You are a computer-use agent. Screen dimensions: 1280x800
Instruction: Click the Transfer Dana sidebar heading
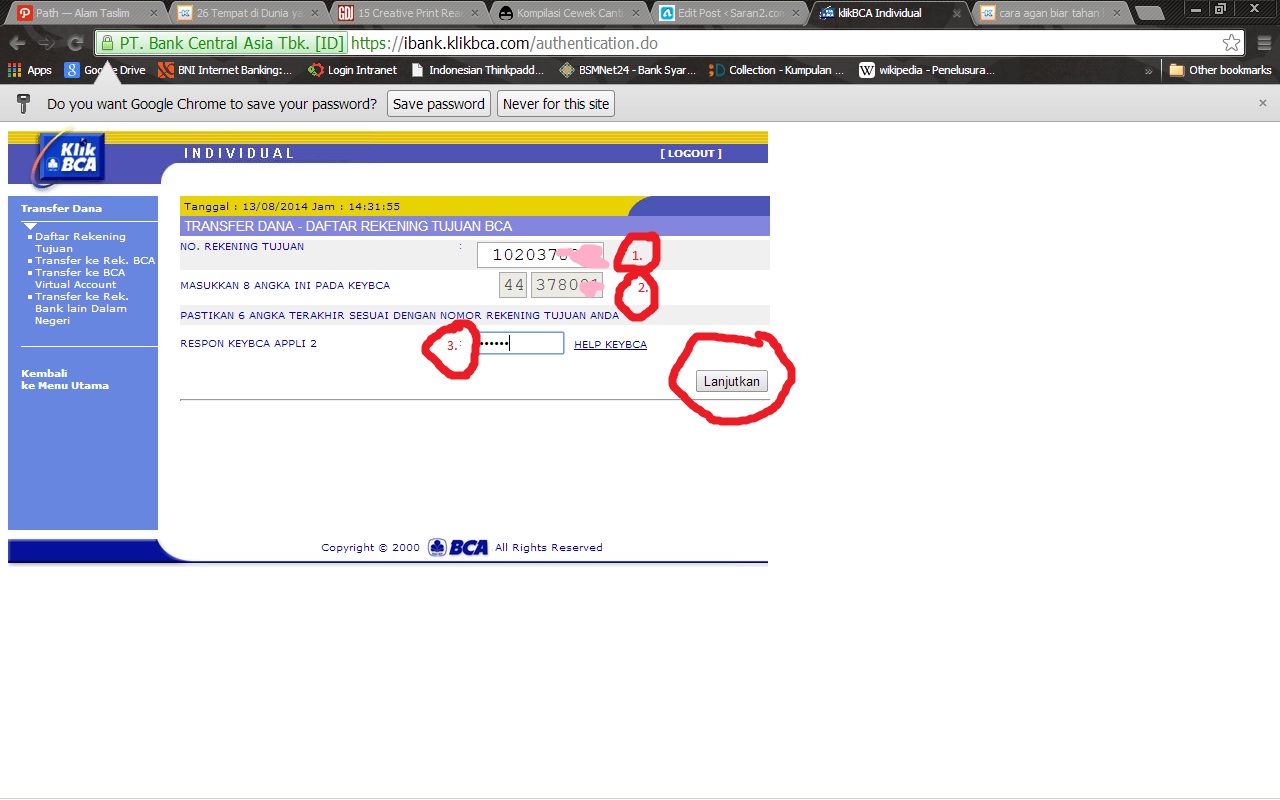(x=61, y=208)
